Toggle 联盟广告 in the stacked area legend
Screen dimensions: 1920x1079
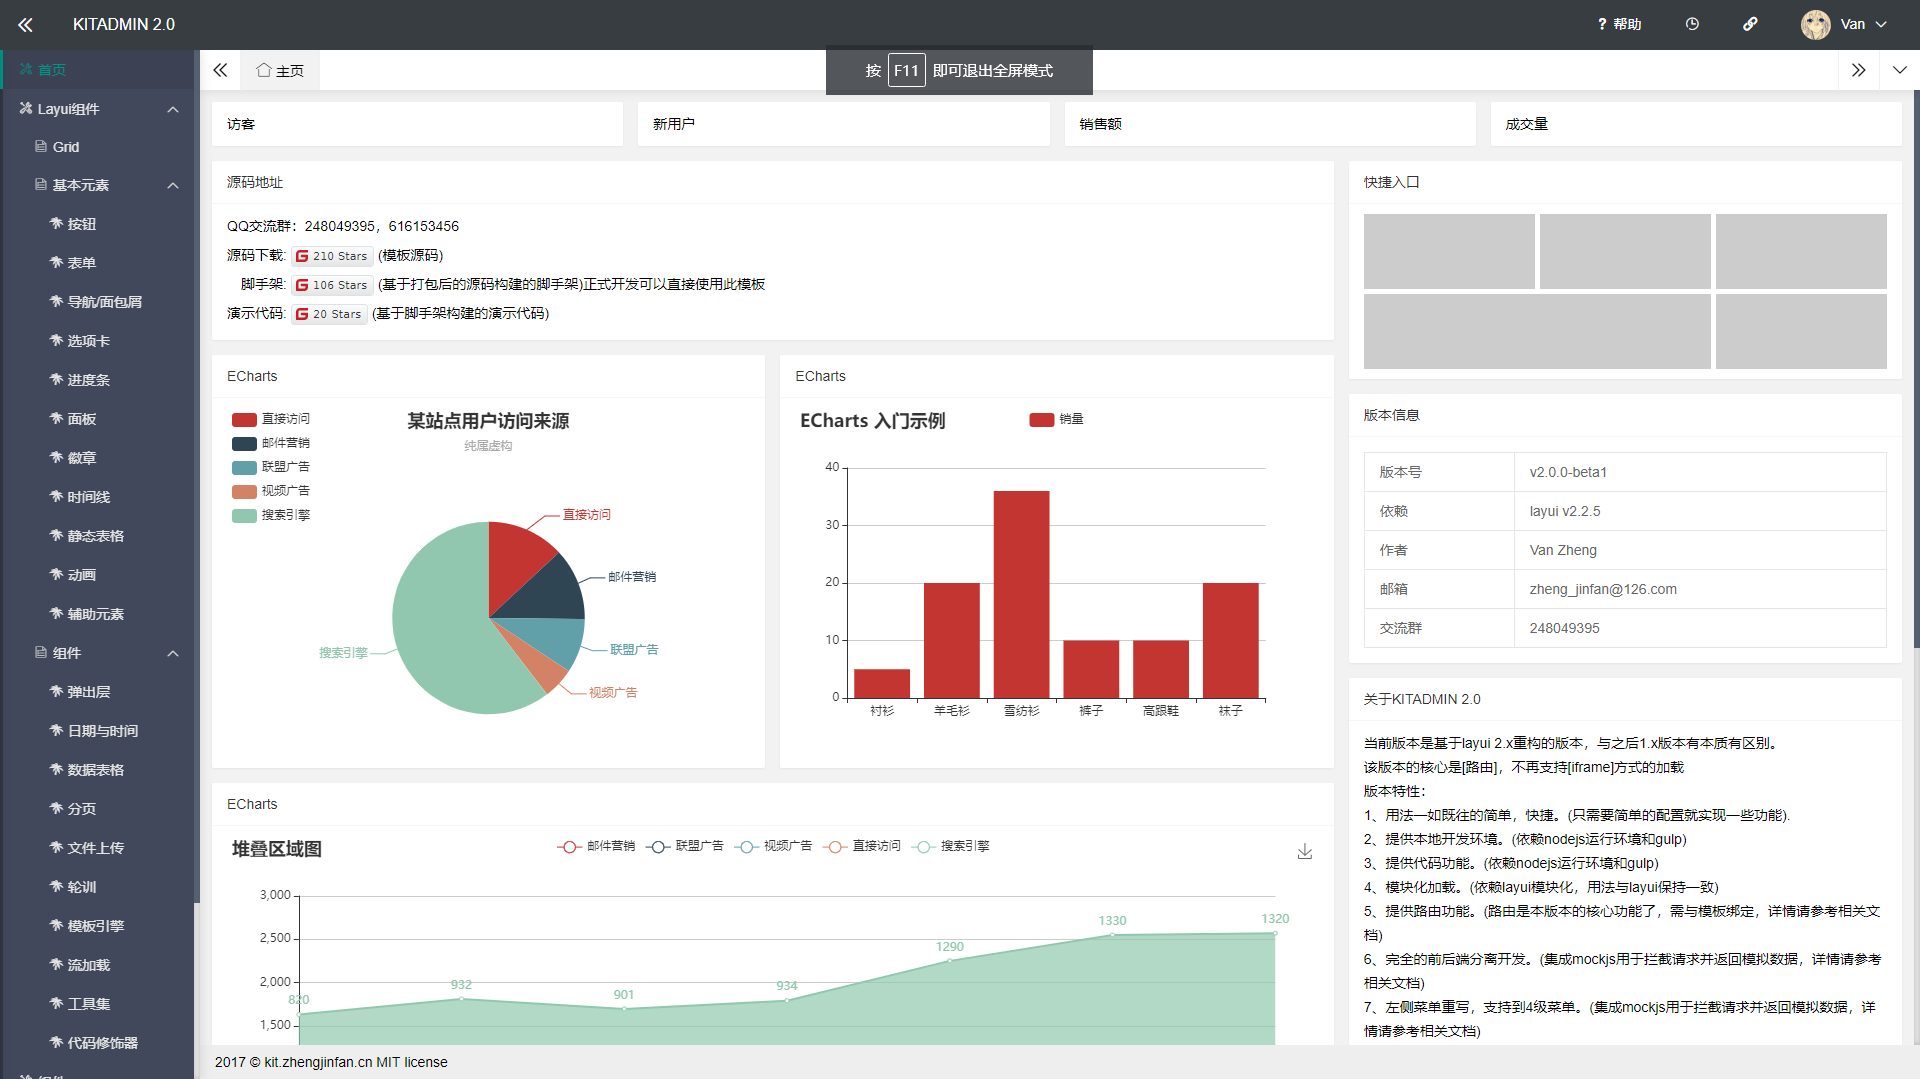coord(685,846)
